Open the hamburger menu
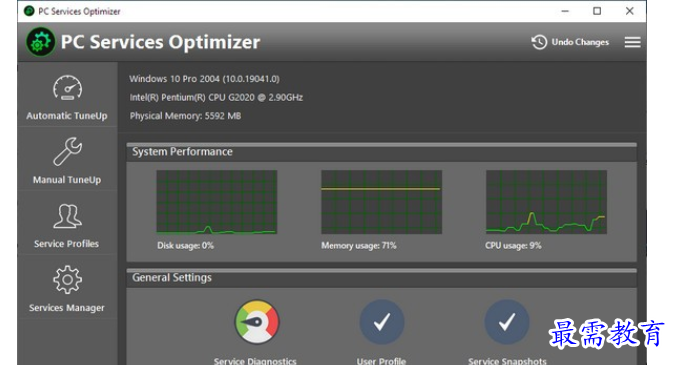The image size is (673, 365). point(633,42)
